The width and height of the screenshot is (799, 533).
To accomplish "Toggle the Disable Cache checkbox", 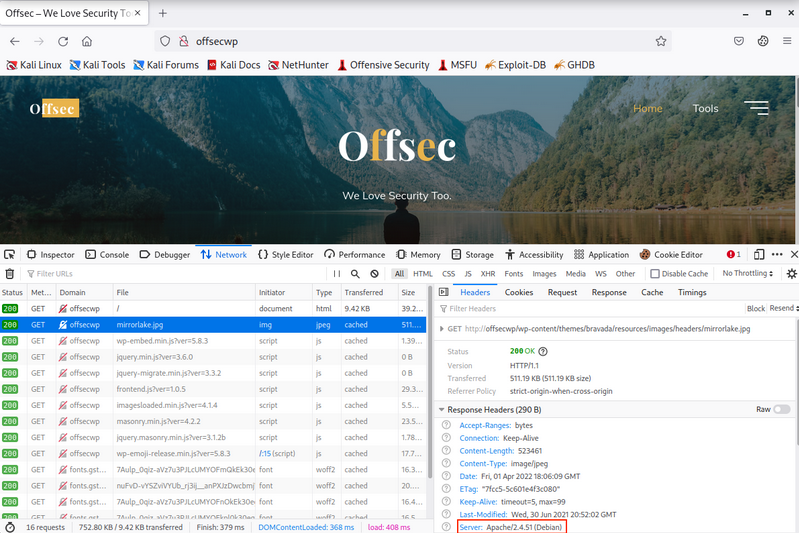I will [655, 273].
